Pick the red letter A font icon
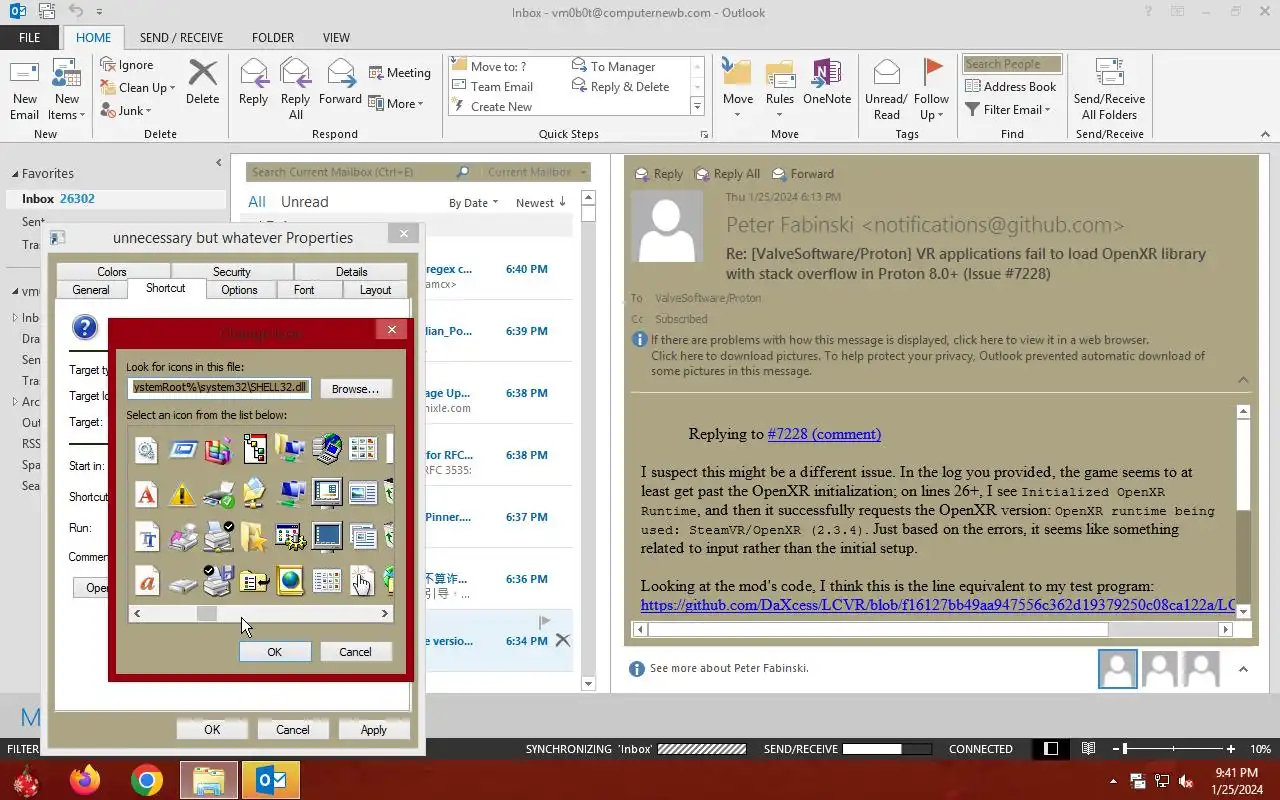 147,493
